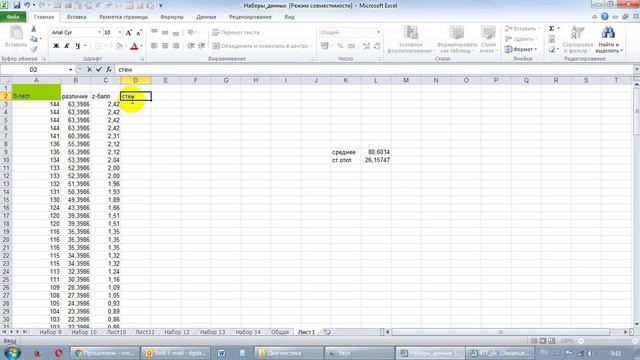Open the Формат cells dropdown
The width and height of the screenshot is (640, 360).
tap(521, 49)
